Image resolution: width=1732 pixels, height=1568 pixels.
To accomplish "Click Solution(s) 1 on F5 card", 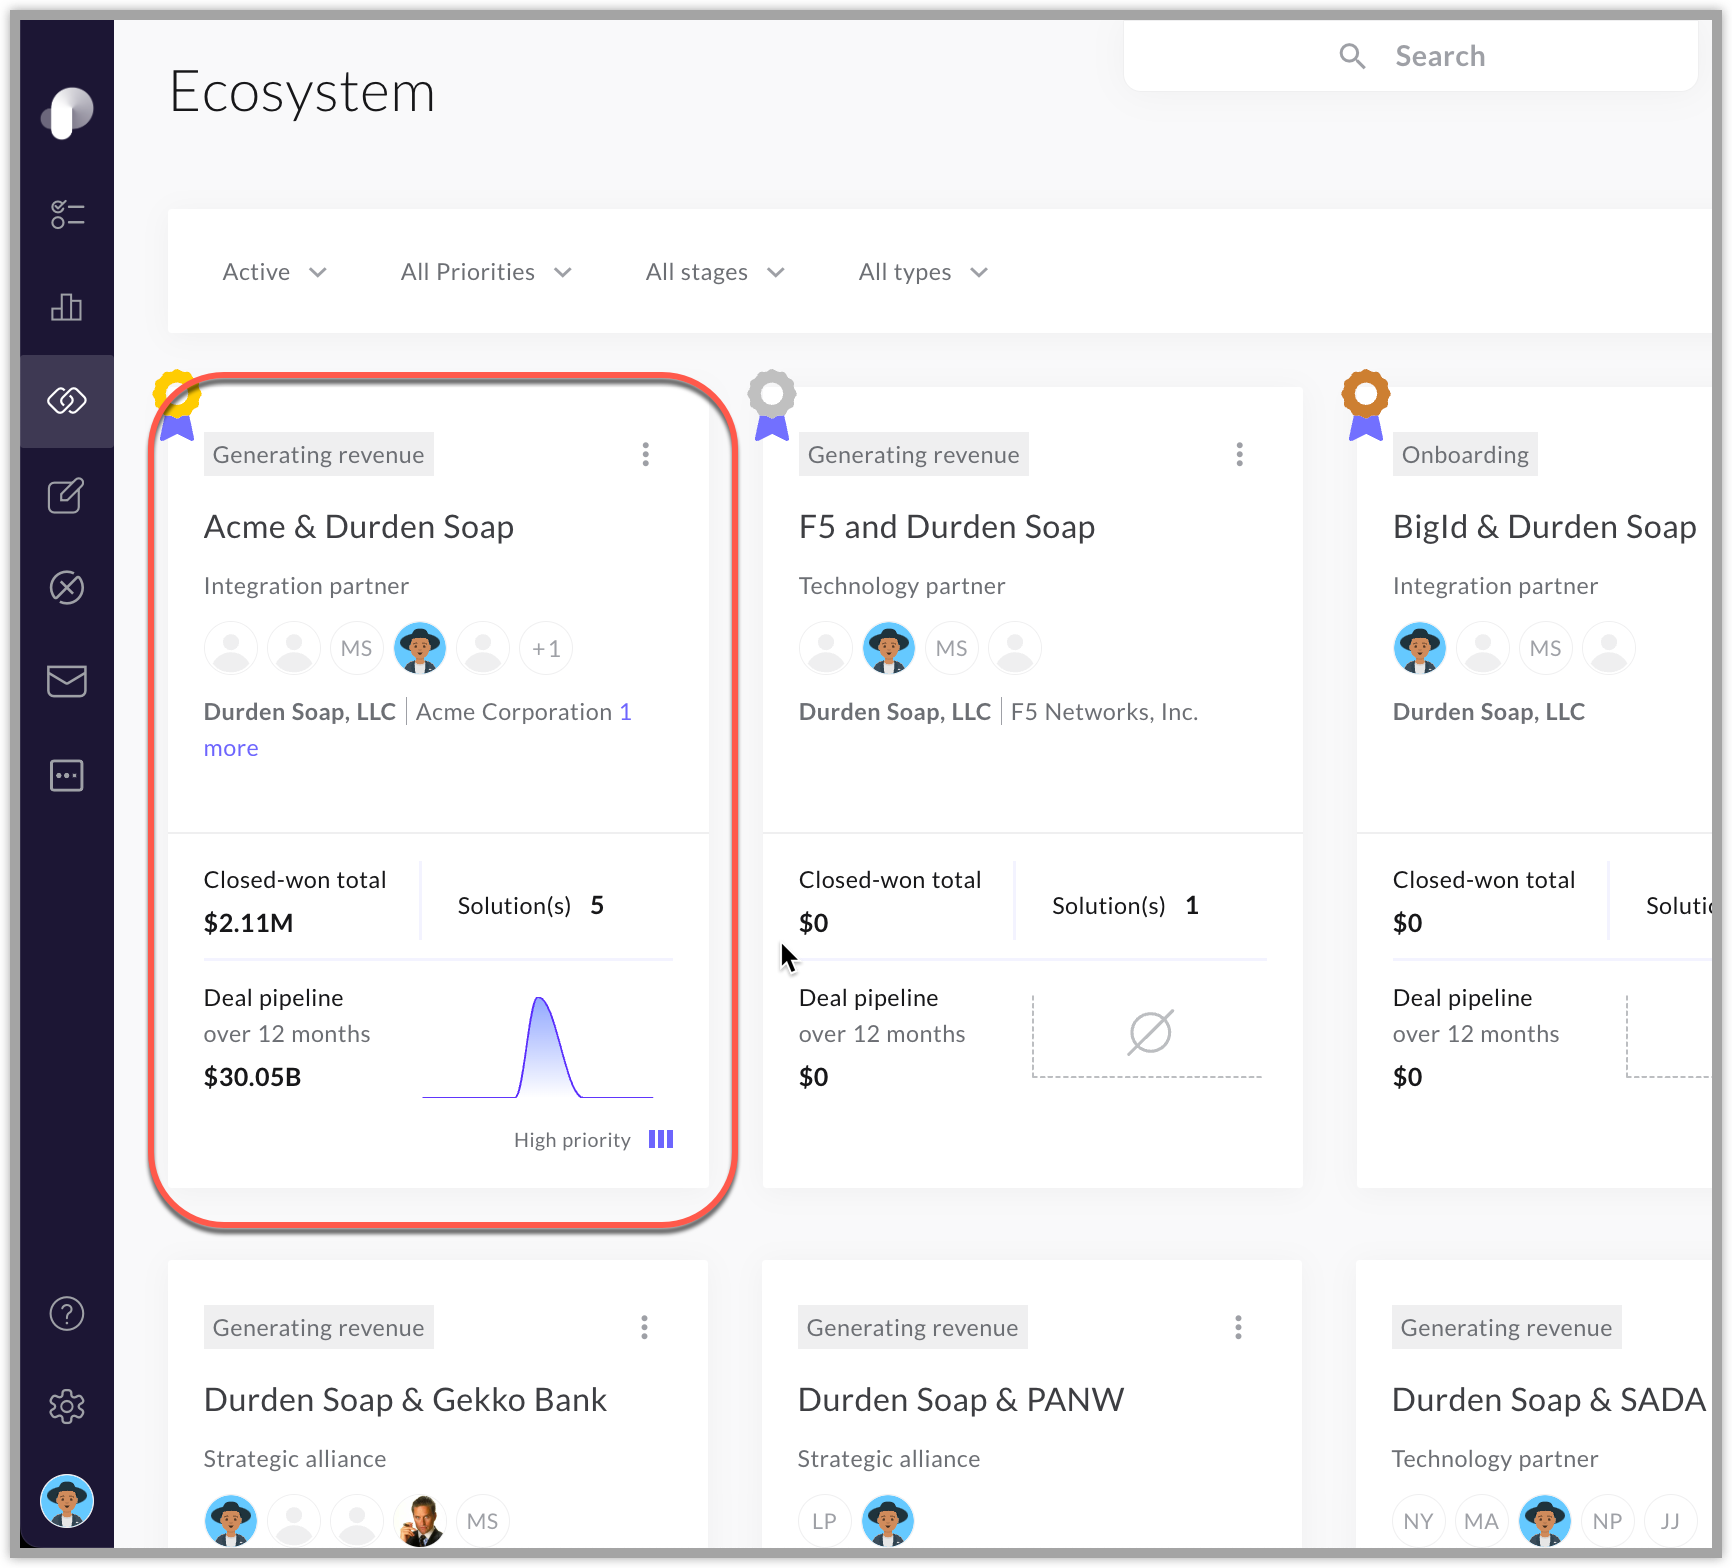I will [x=1125, y=906].
